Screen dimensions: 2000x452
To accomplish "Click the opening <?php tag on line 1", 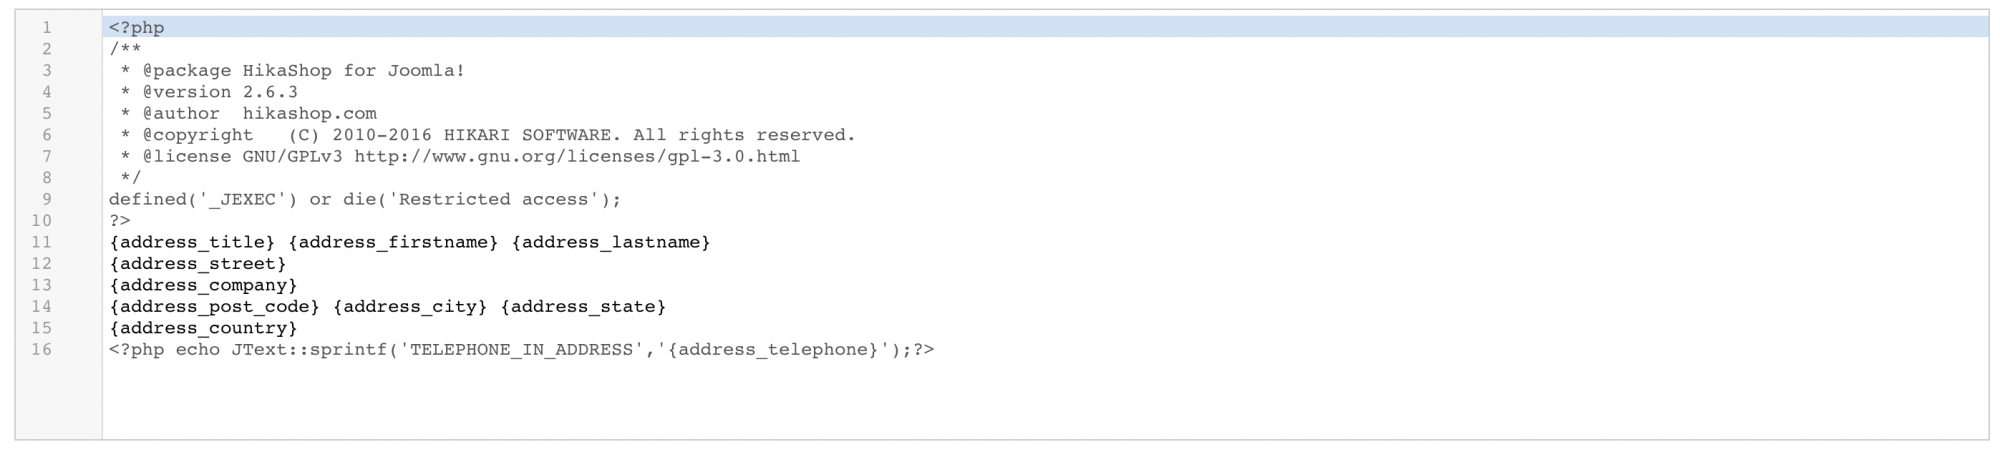I will (137, 28).
